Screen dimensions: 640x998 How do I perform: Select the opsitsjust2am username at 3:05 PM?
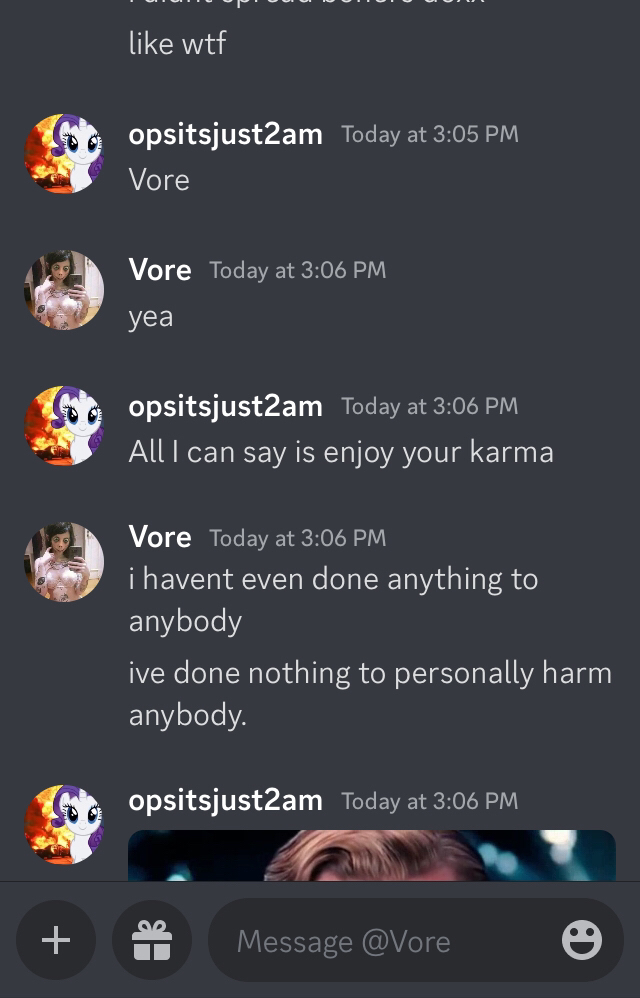[x=225, y=135]
